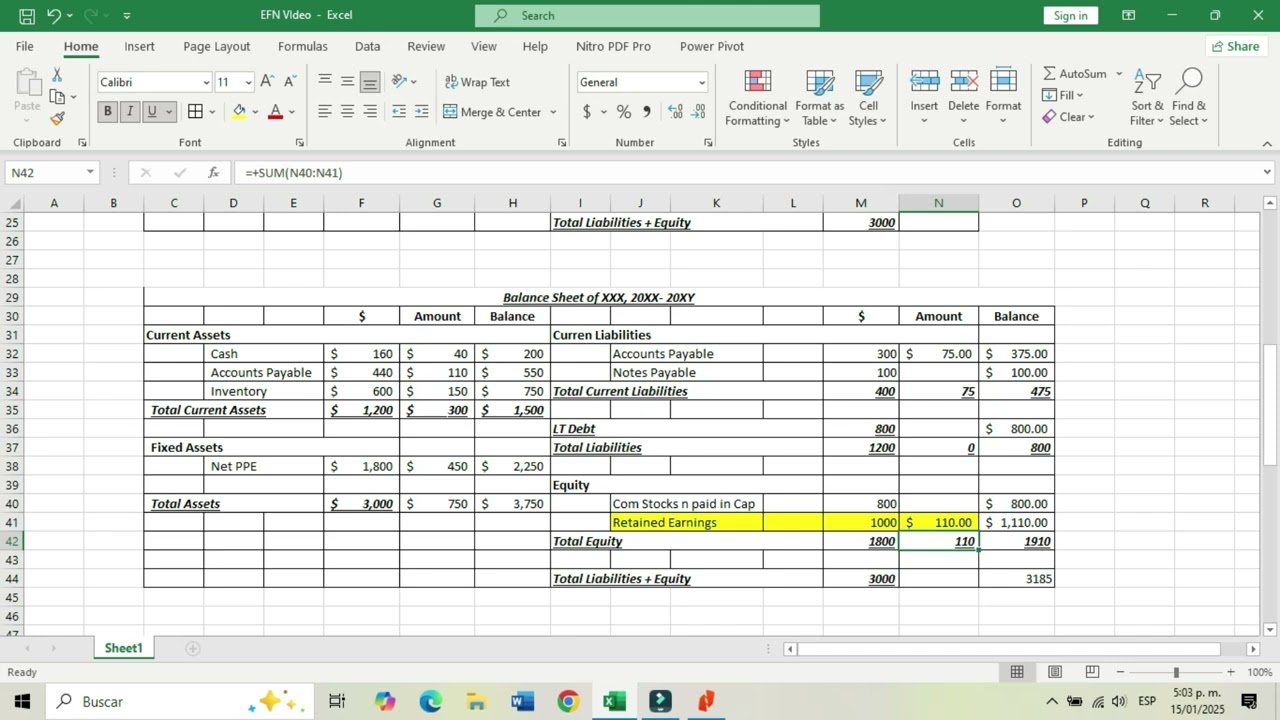Viewport: 1280px width, 720px height.
Task: Click the Top Align icon
Action: pyautogui.click(x=325, y=82)
